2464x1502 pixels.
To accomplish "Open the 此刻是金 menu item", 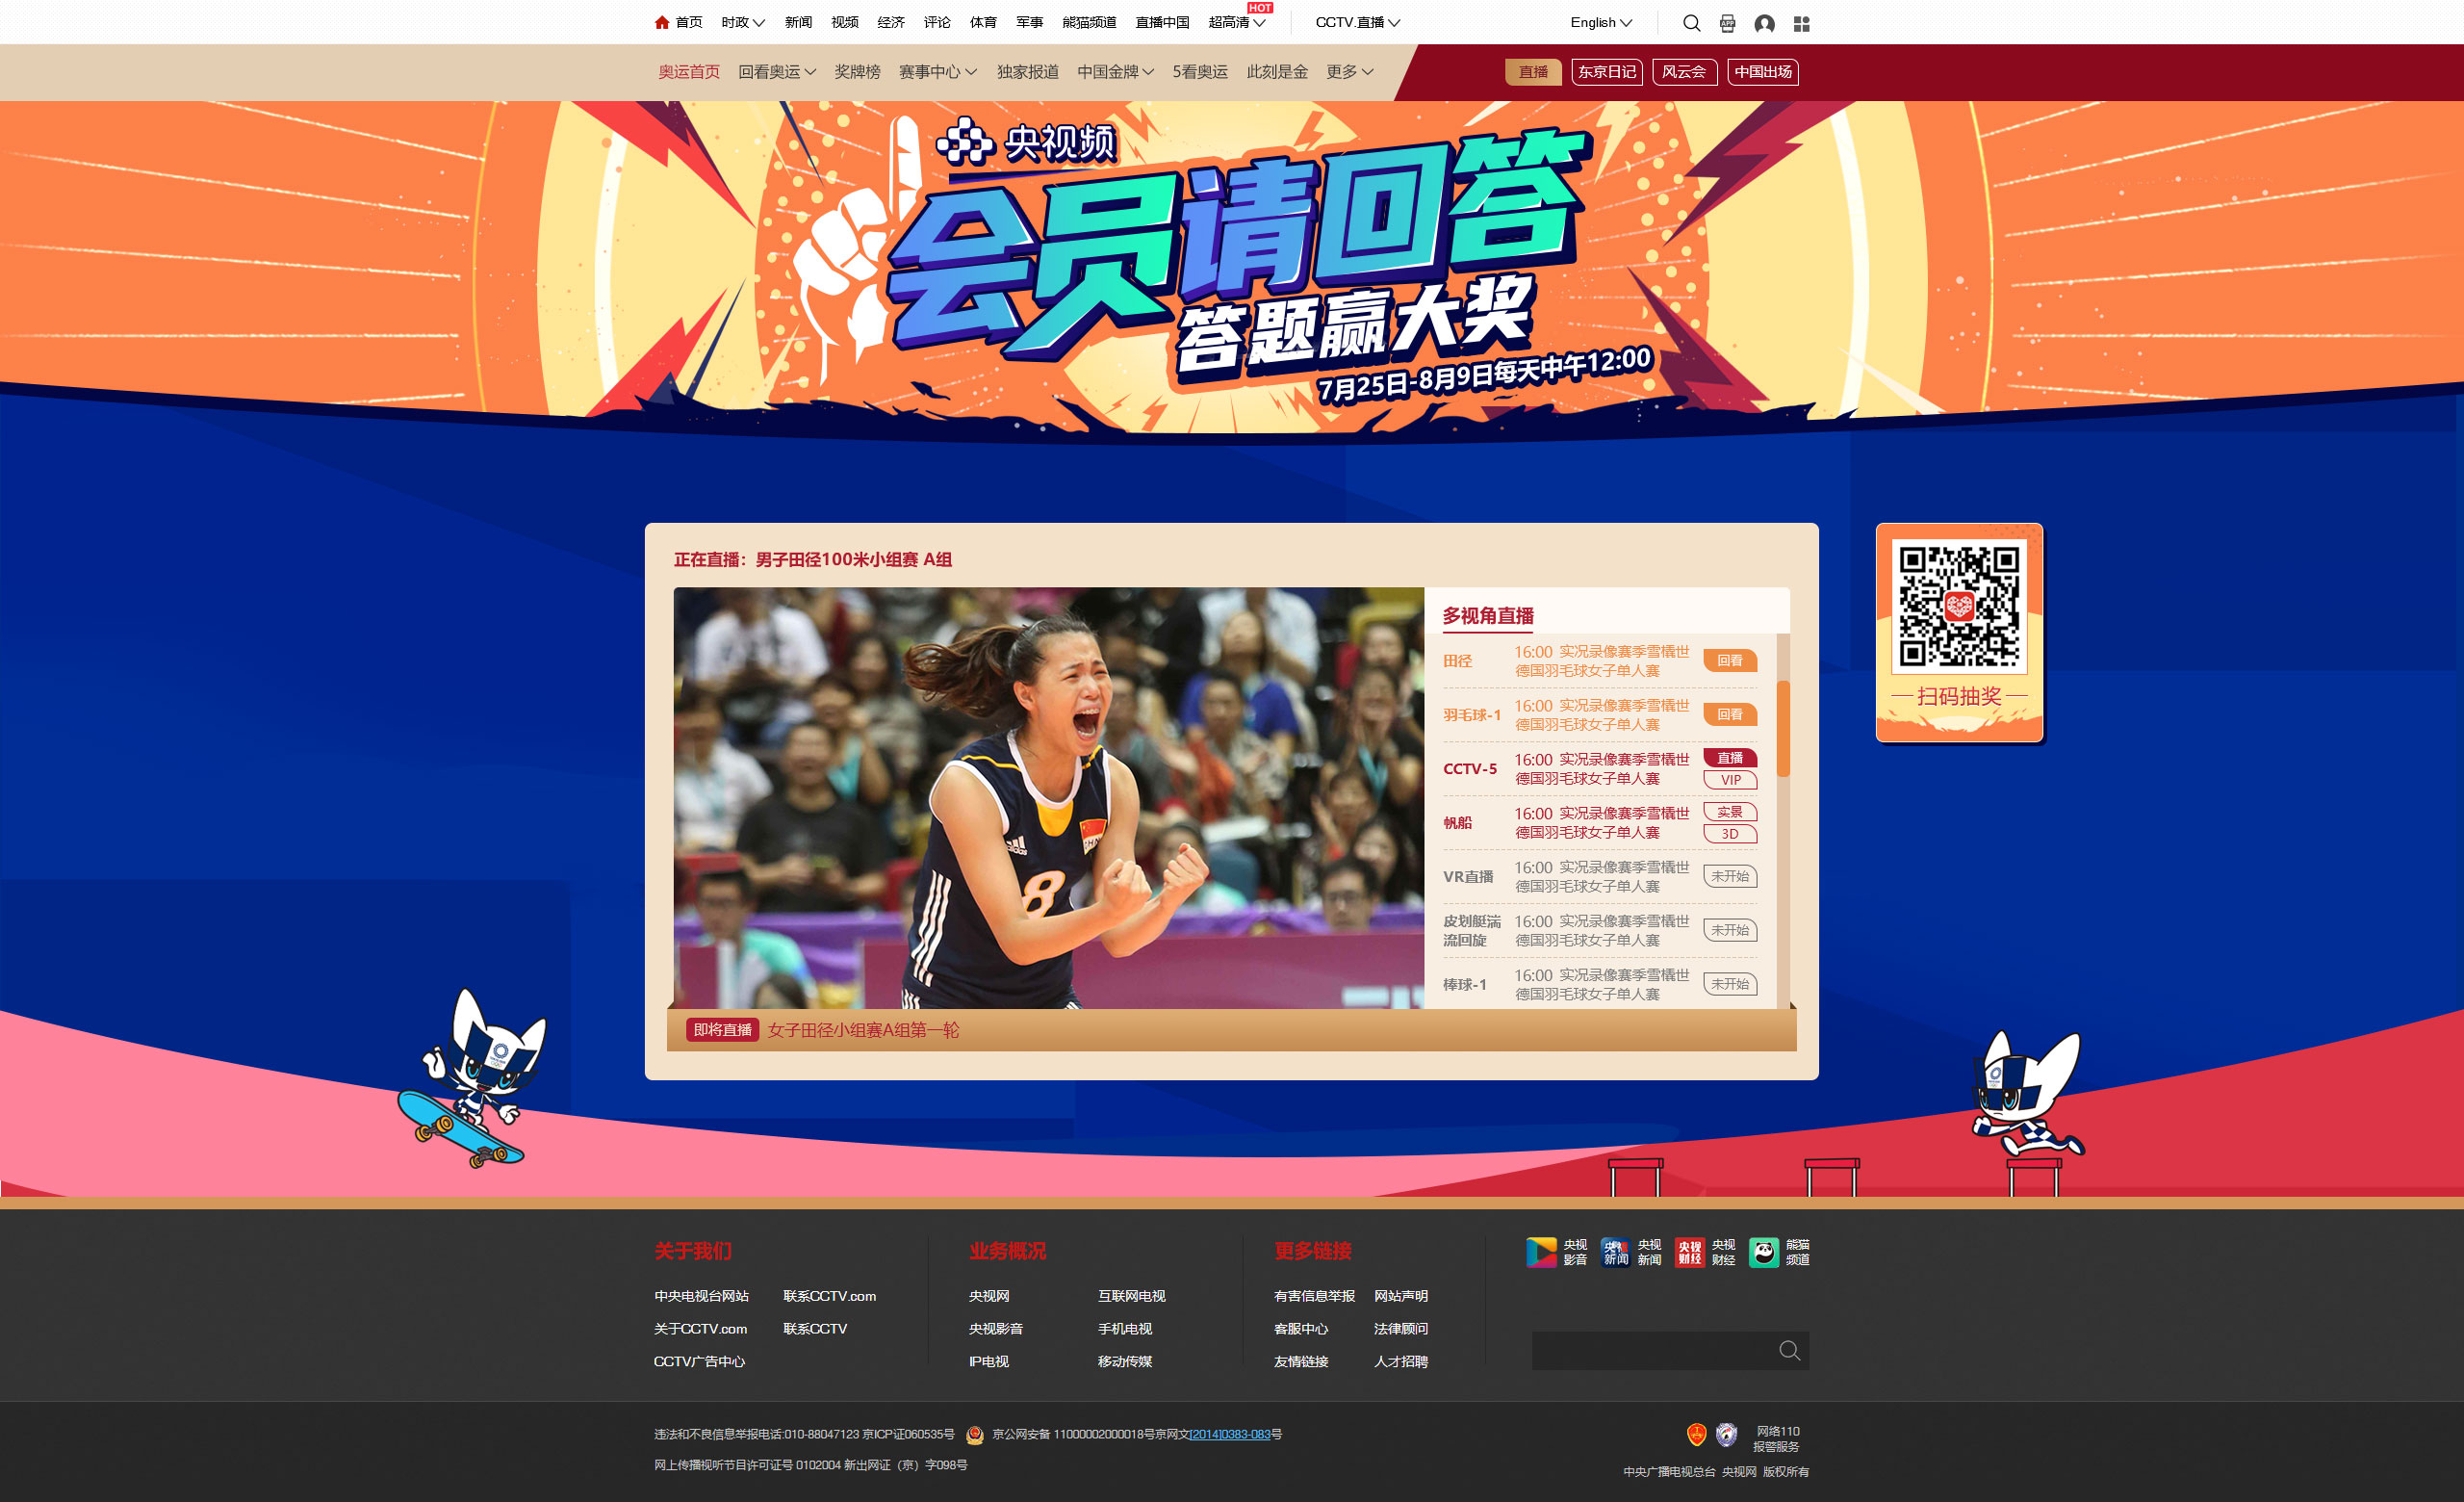I will coord(1277,72).
